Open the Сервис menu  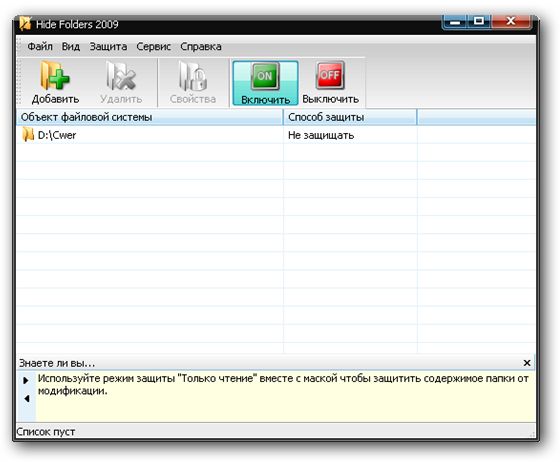click(x=154, y=46)
